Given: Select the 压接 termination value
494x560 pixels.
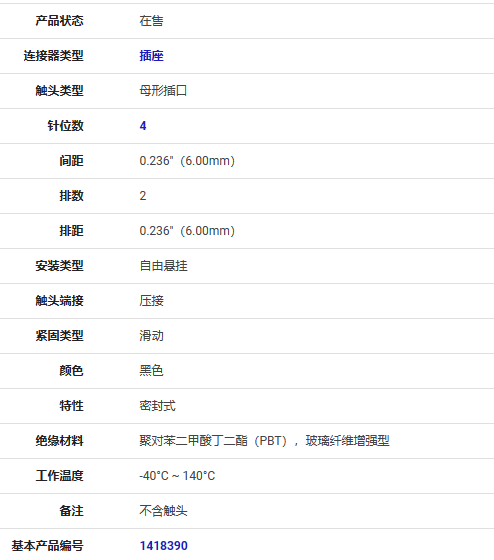Looking at the screenshot, I should (x=151, y=301).
